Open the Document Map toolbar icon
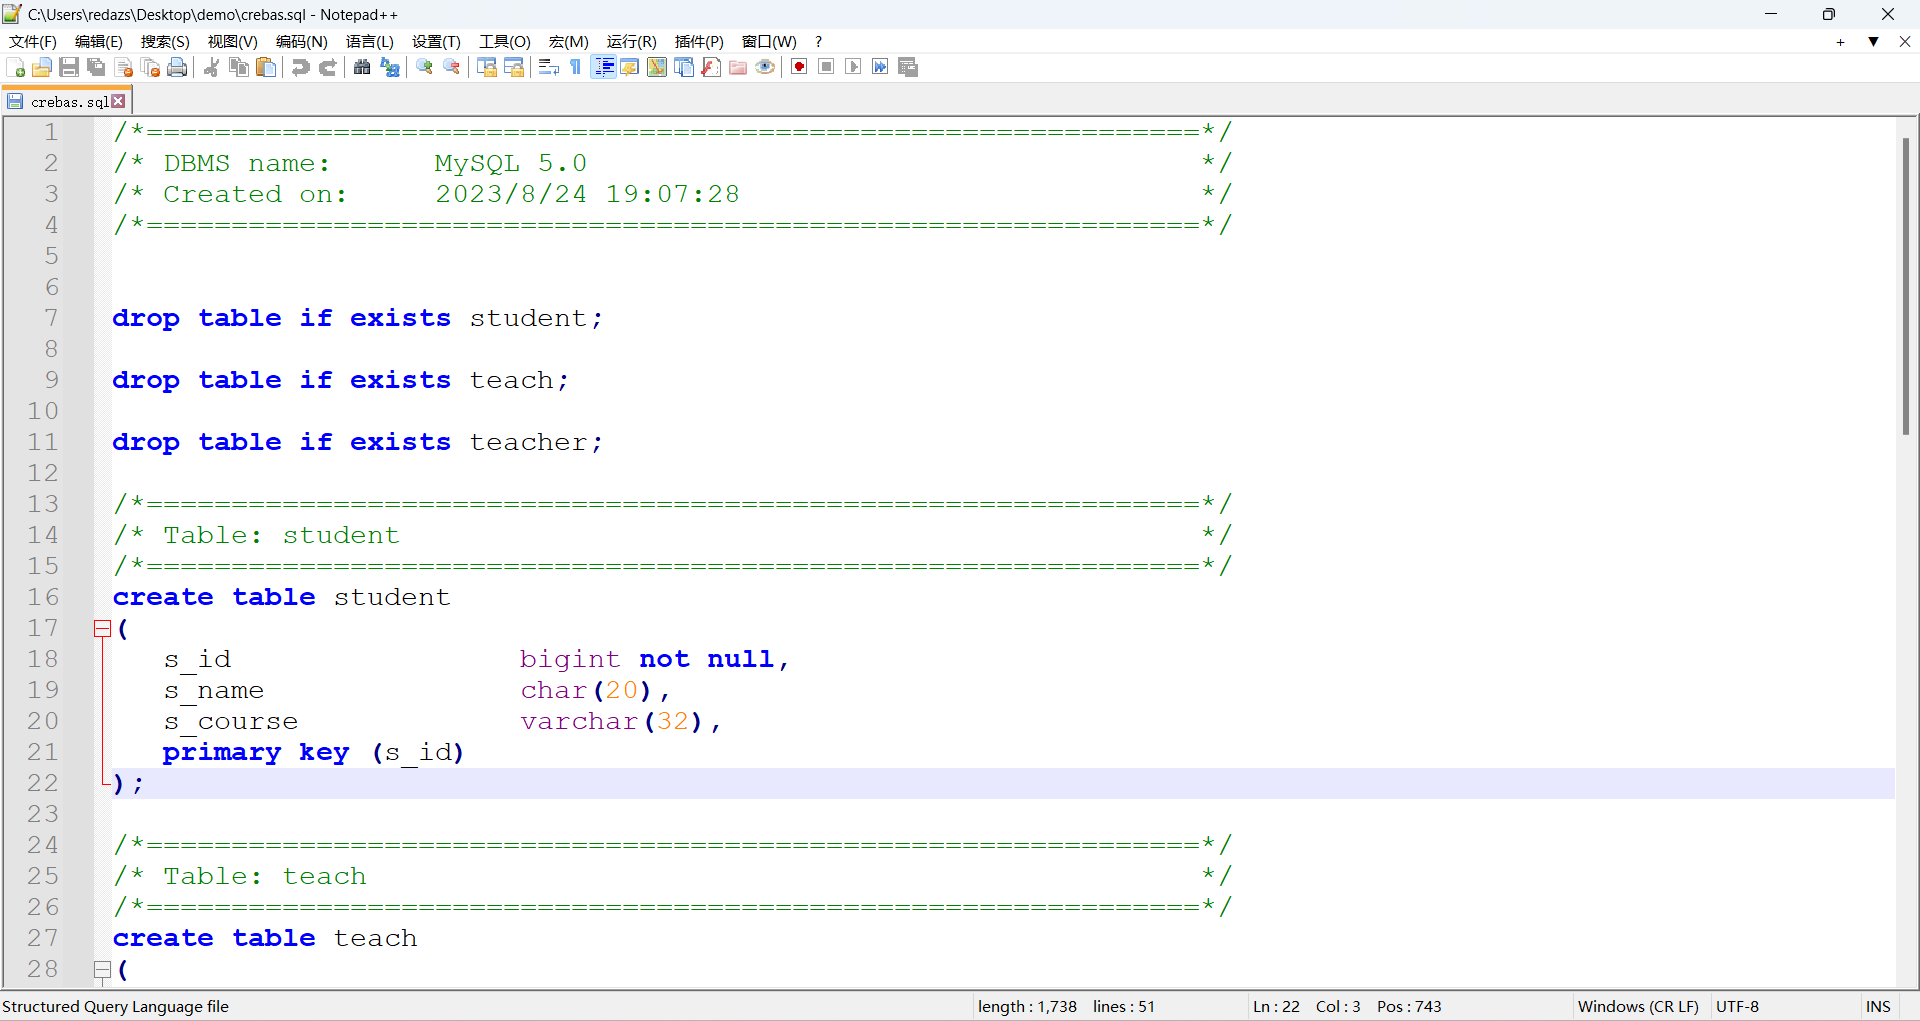Screen dimensions: 1920x1021 [x=657, y=67]
